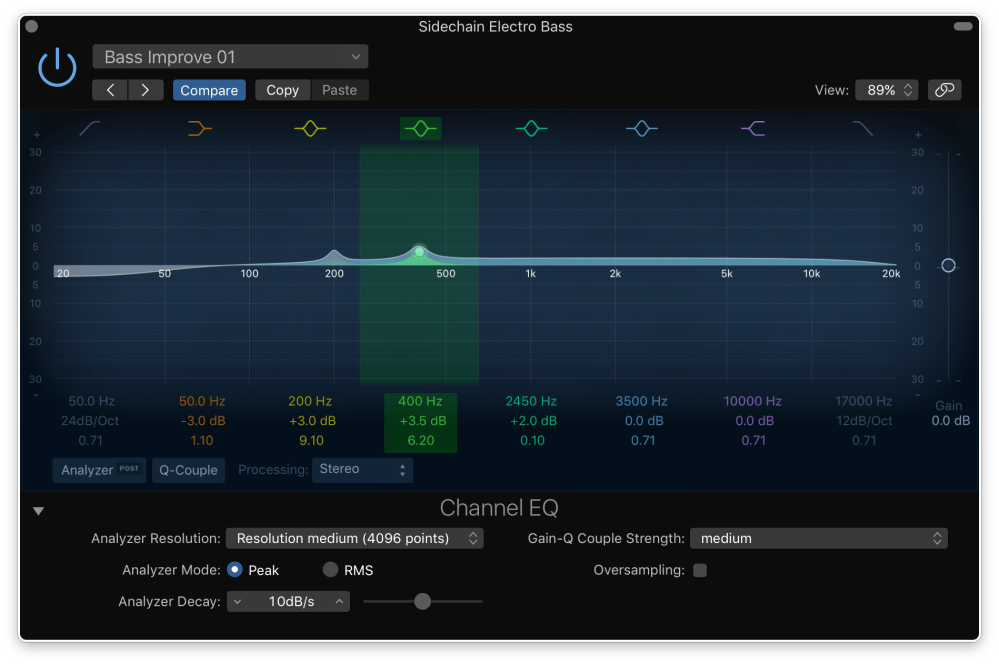This screenshot has width=999, height=664.
Task: Select the green 400 Hz peak band icon
Action: (420, 128)
